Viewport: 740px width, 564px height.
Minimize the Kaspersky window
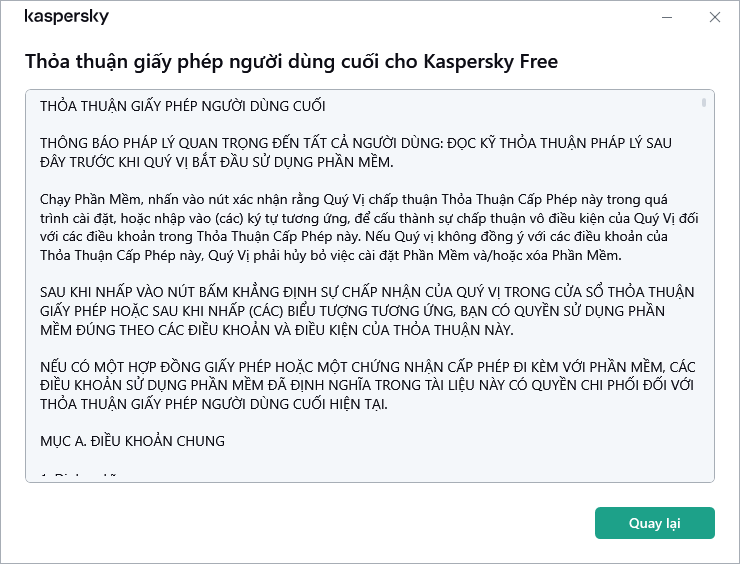[667, 17]
